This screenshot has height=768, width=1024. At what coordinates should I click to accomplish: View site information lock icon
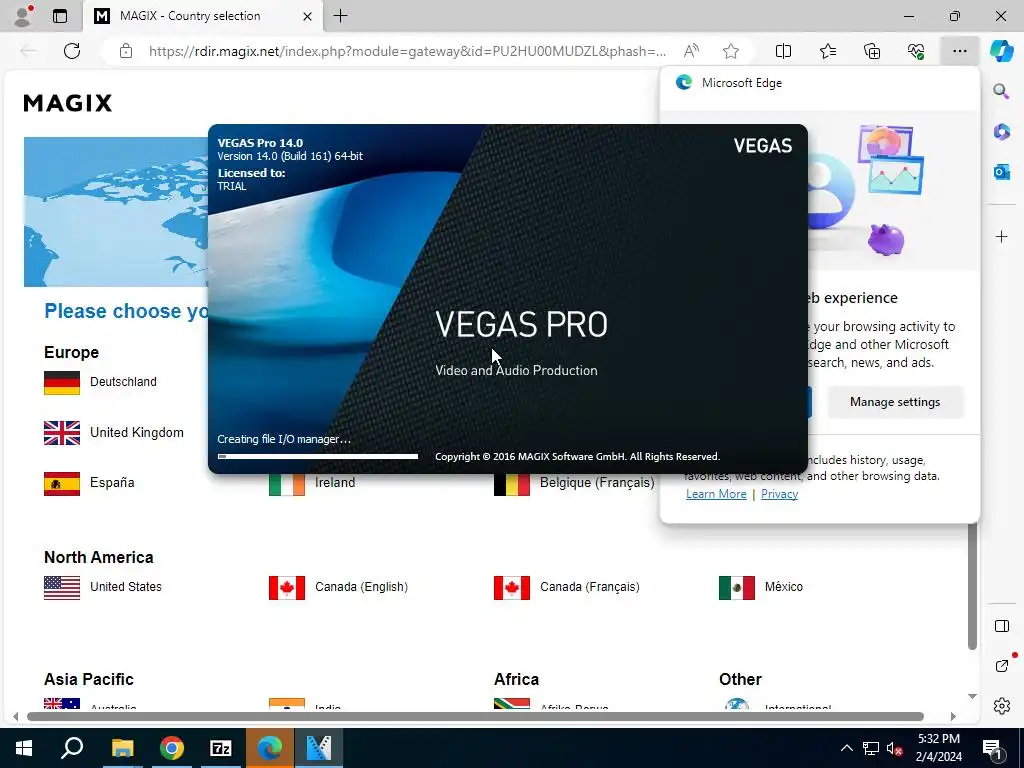pos(126,51)
